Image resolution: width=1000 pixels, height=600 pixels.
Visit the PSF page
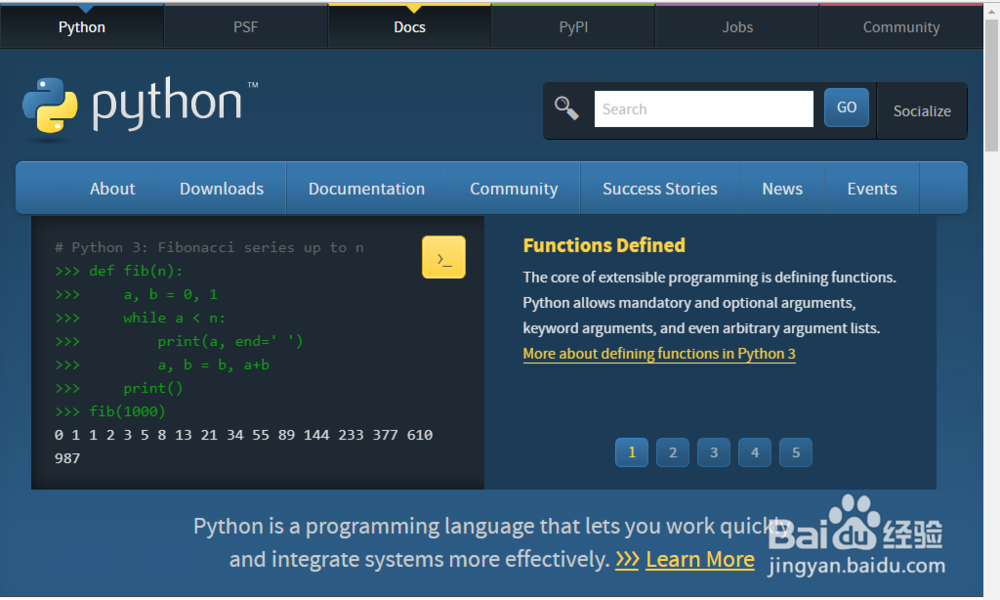pyautogui.click(x=245, y=27)
